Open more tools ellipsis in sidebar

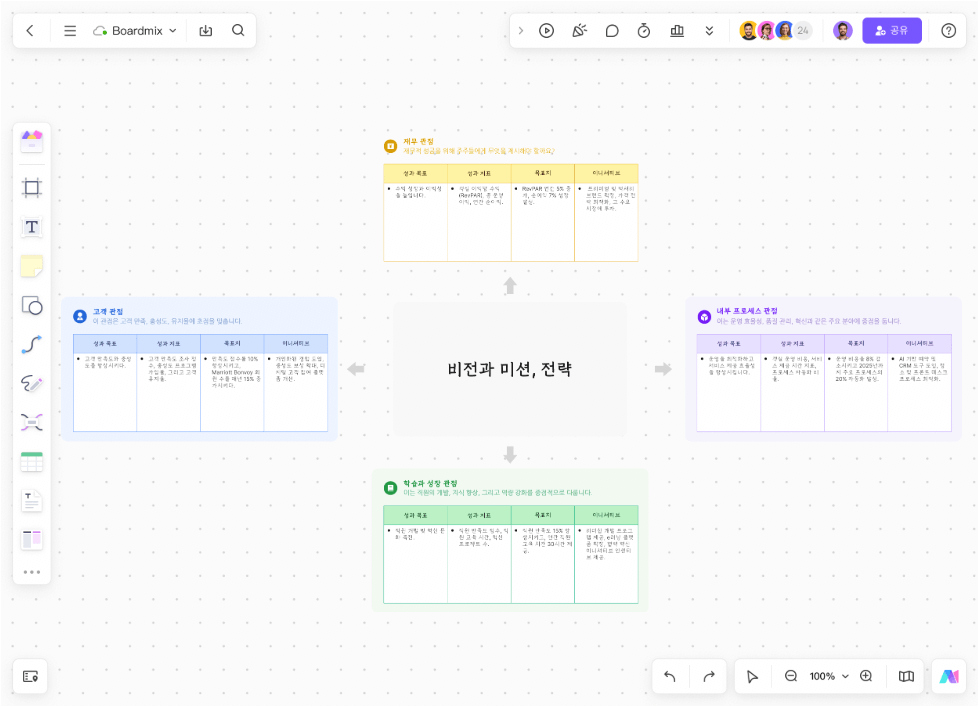click(x=32, y=572)
